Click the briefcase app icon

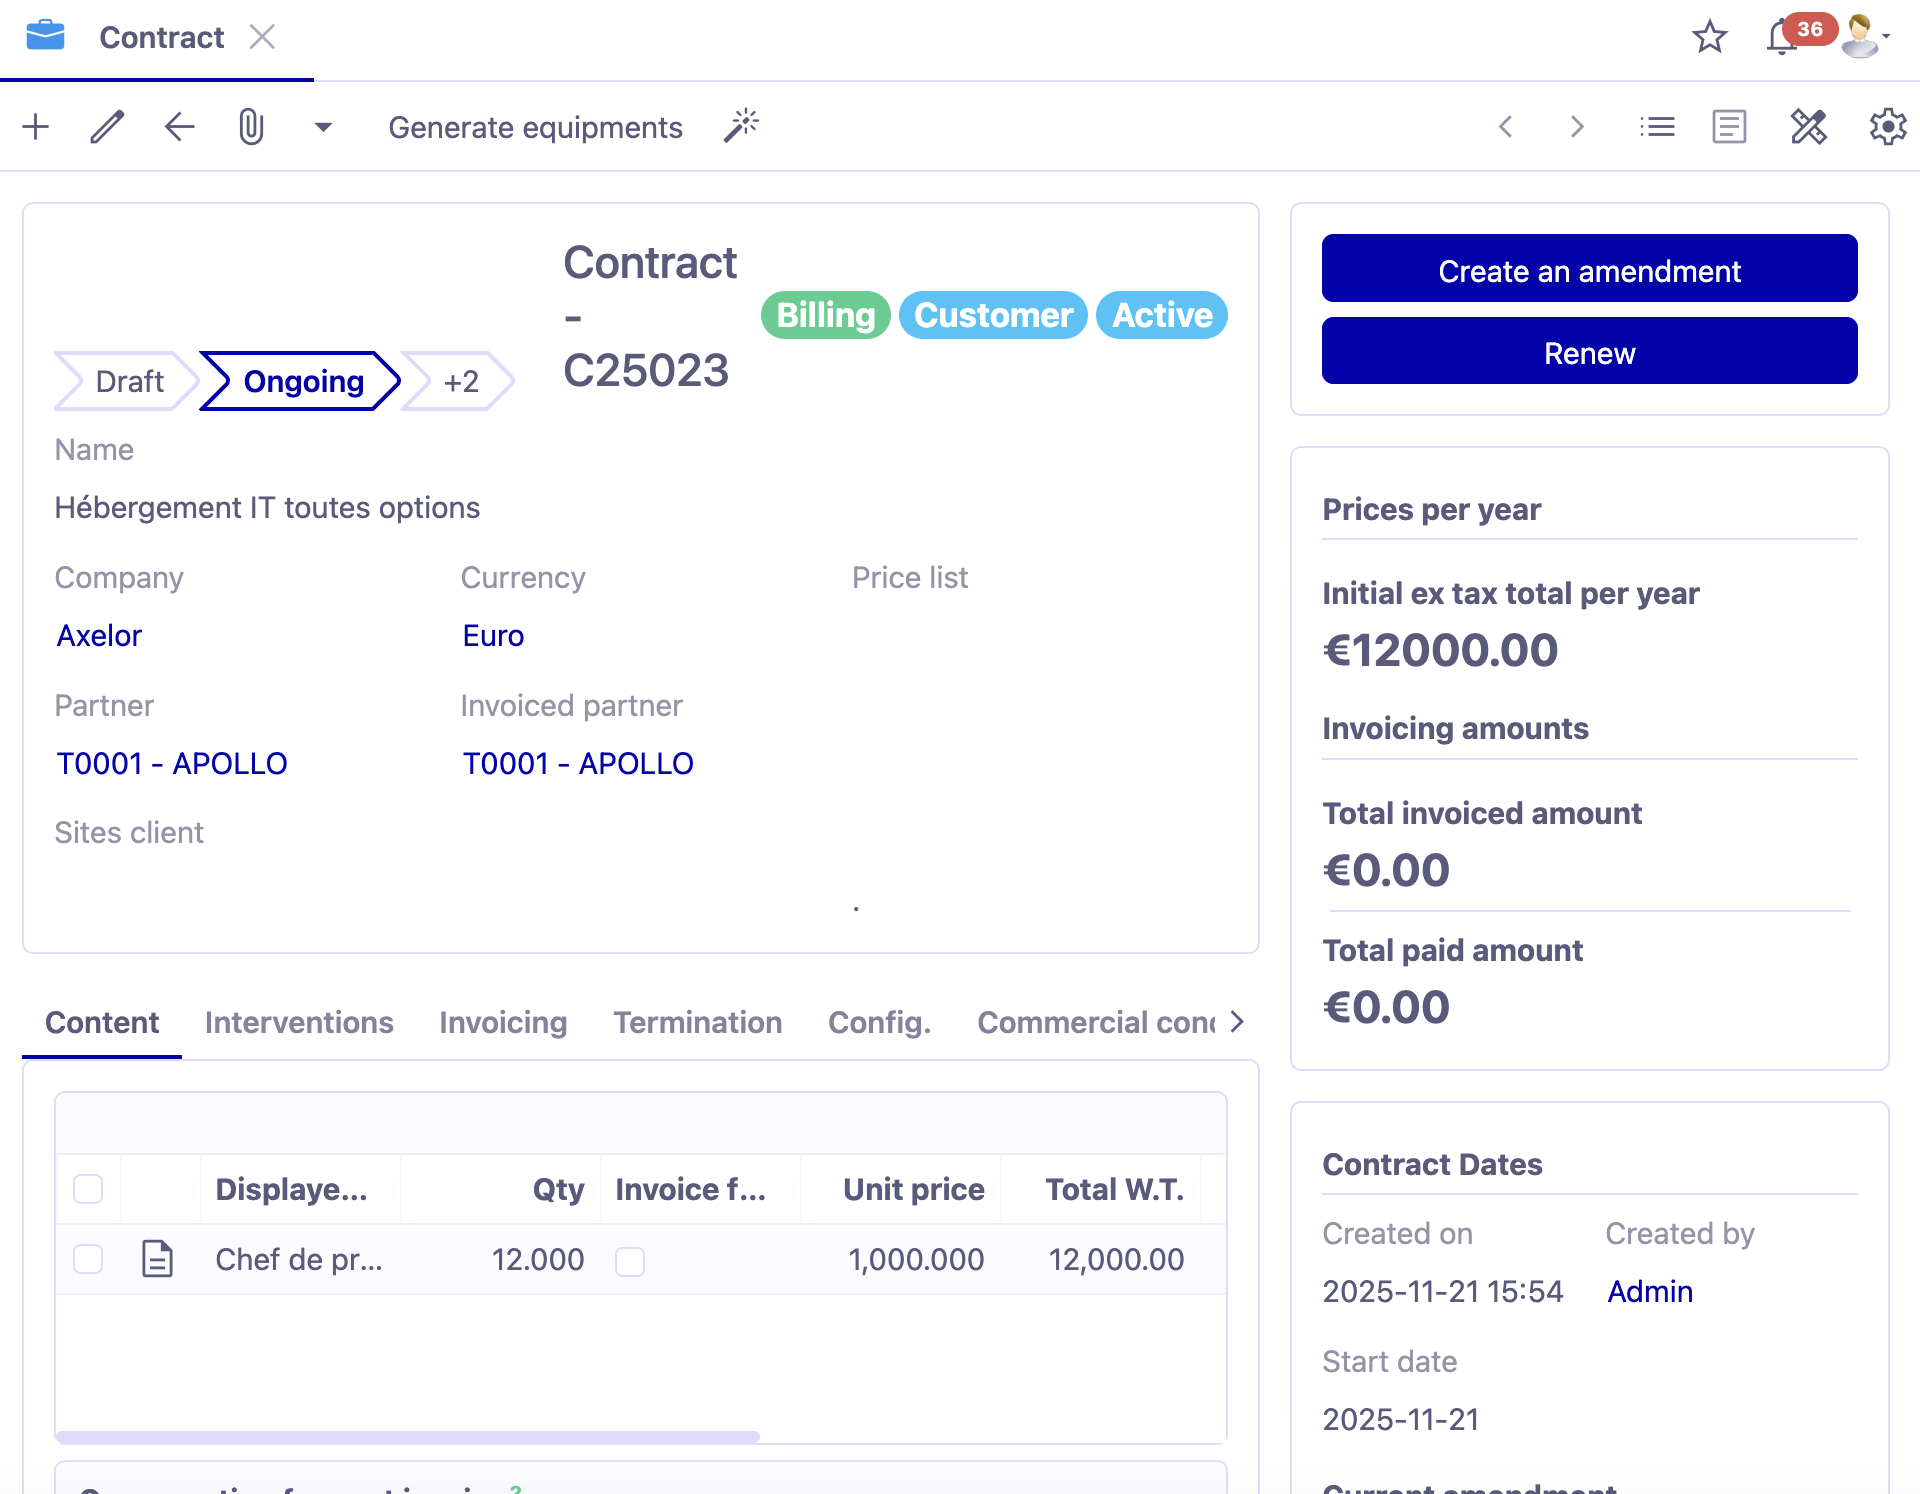(45, 36)
